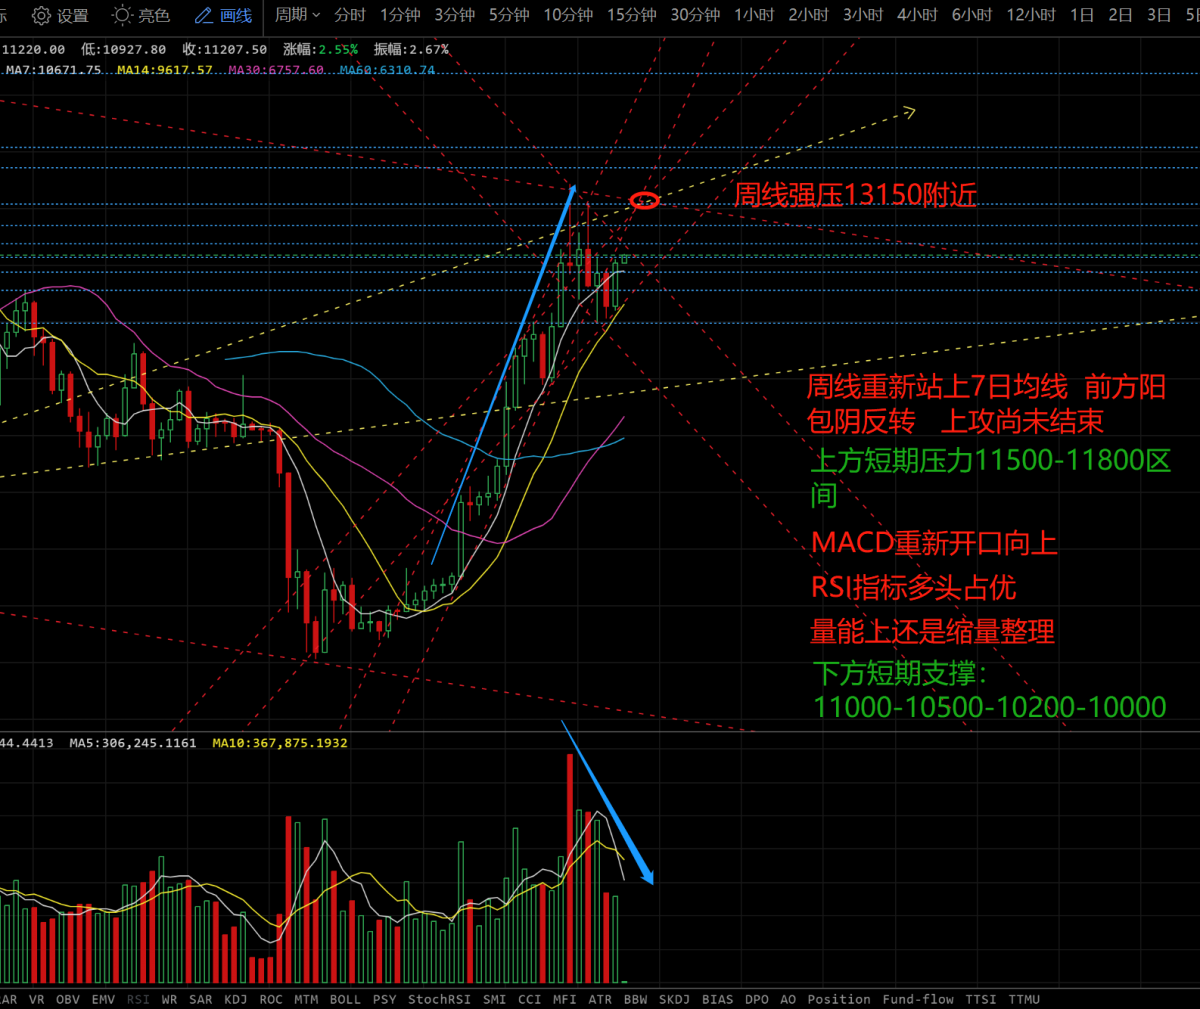The width and height of the screenshot is (1200, 1009).
Task: Select the Position indicator
Action: (839, 999)
